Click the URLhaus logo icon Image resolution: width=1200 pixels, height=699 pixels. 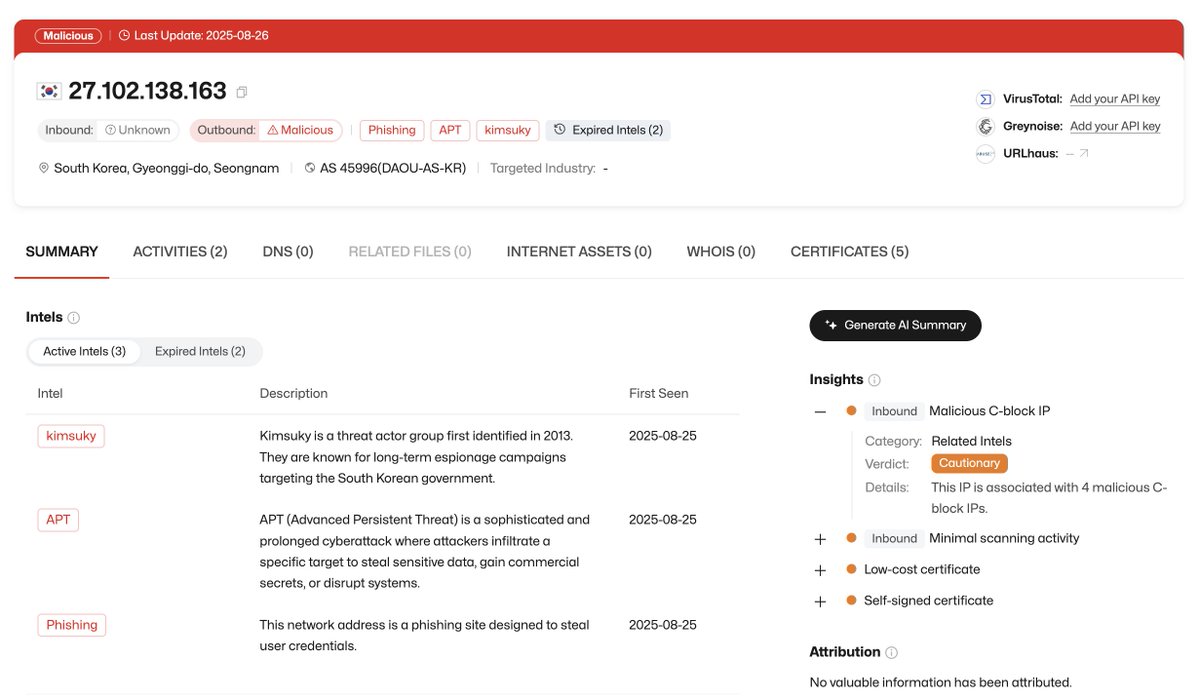pos(986,153)
